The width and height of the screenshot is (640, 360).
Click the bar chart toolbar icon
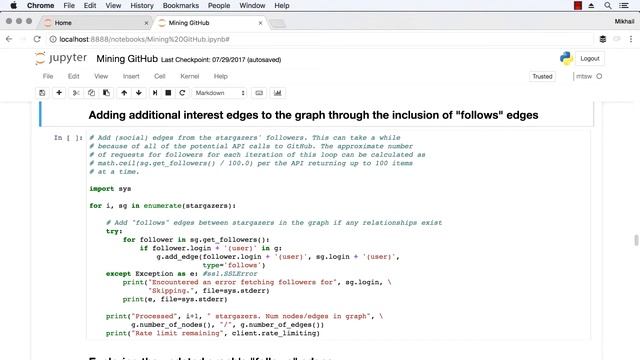pos(278,93)
